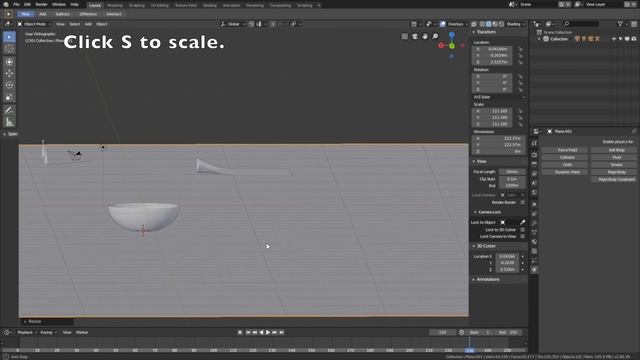Click the Subtract selection mode button
The width and height of the screenshot is (640, 360).
[62, 14]
